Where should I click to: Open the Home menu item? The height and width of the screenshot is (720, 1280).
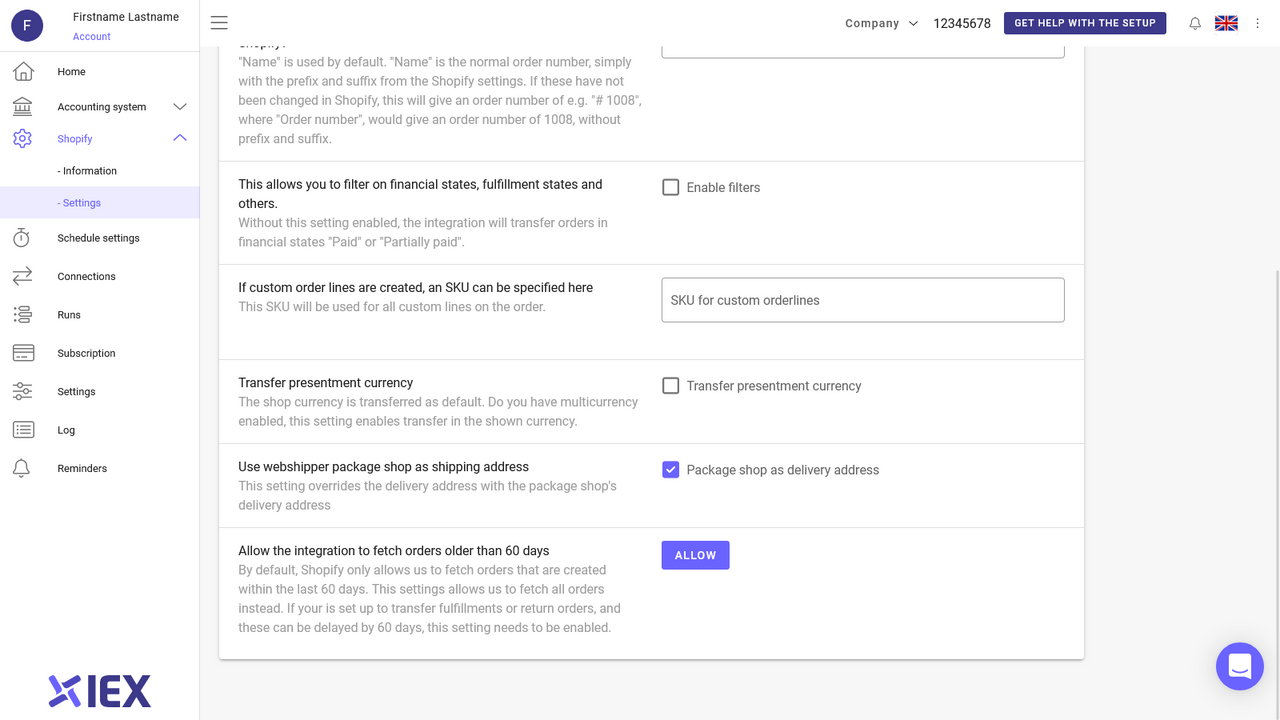[x=71, y=72]
